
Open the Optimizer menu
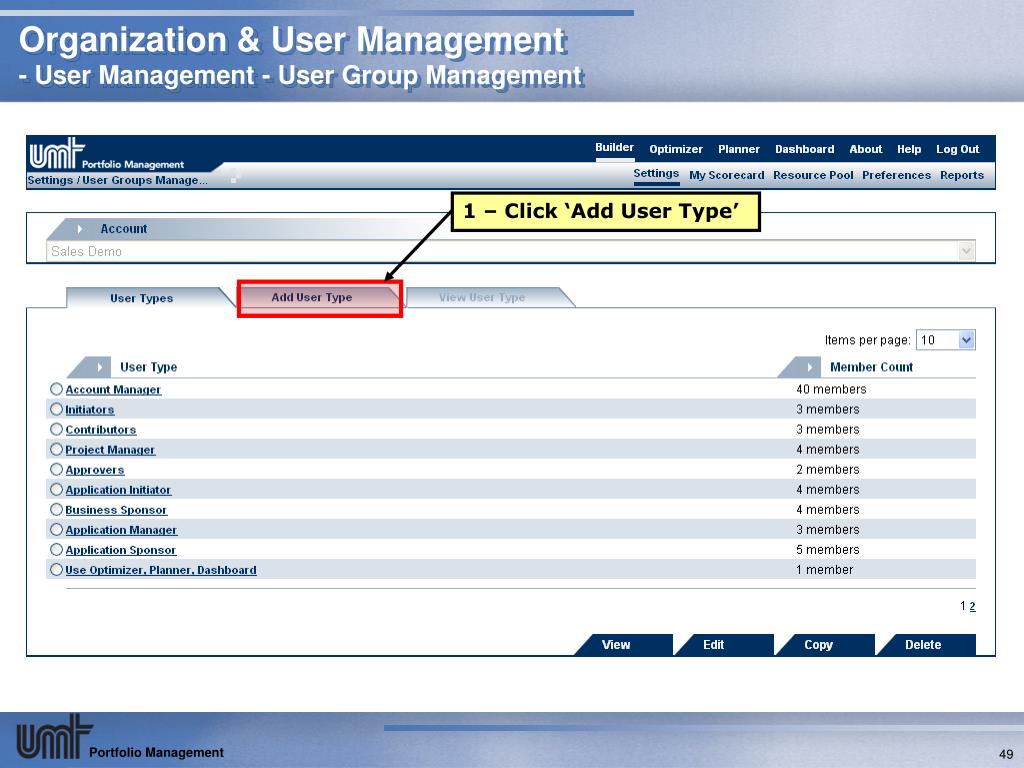click(676, 149)
